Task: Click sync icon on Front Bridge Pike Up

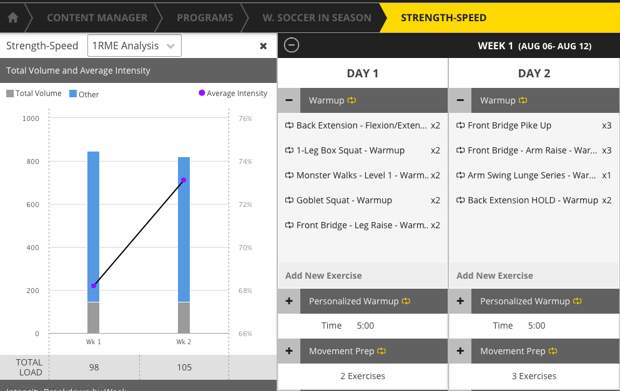Action: pyautogui.click(x=460, y=125)
